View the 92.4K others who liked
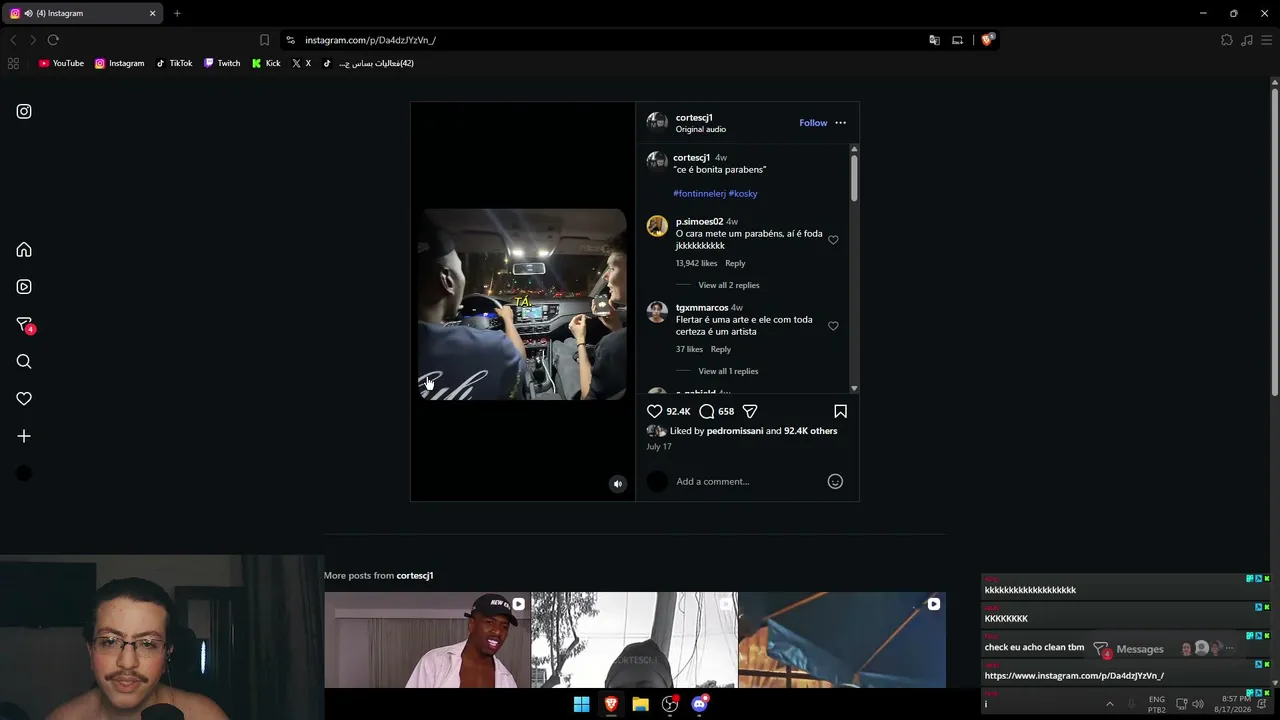1280x720 pixels. pos(811,431)
